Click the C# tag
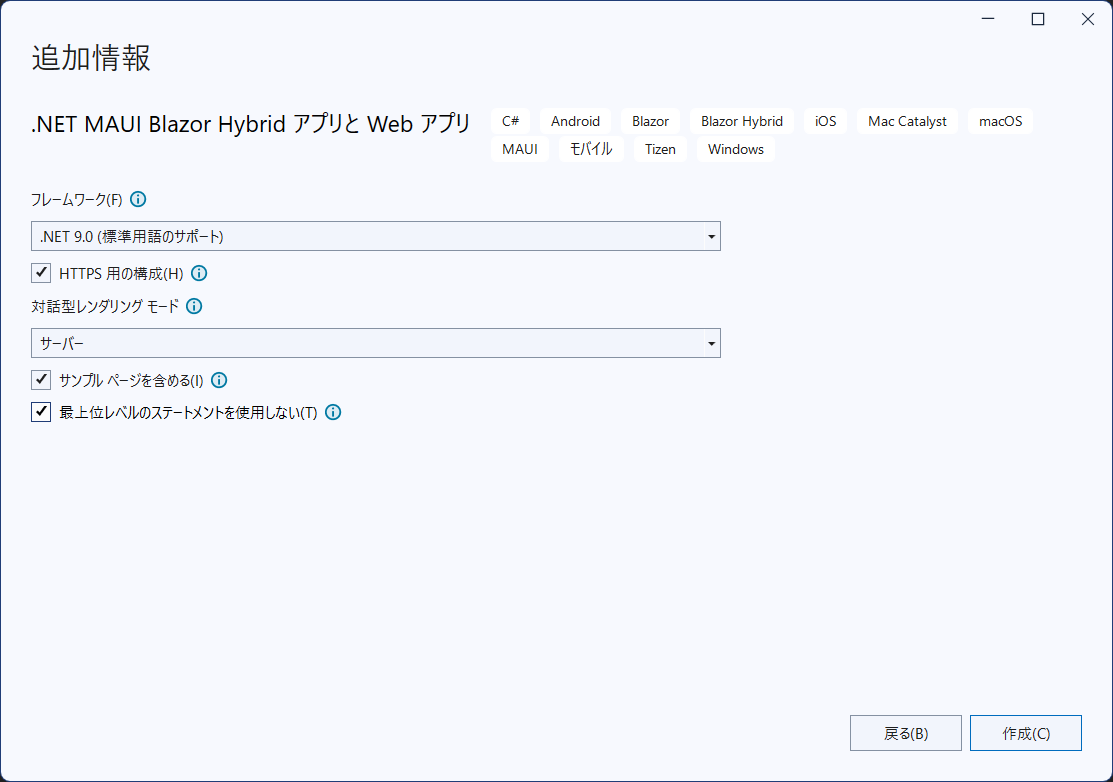Screen dimensions: 1113x782 (x=510, y=121)
